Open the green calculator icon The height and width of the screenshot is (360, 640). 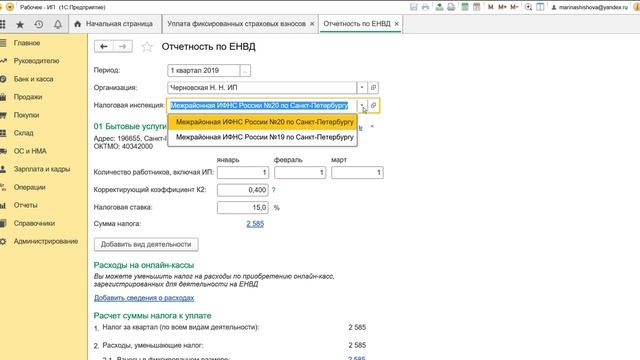465,7
